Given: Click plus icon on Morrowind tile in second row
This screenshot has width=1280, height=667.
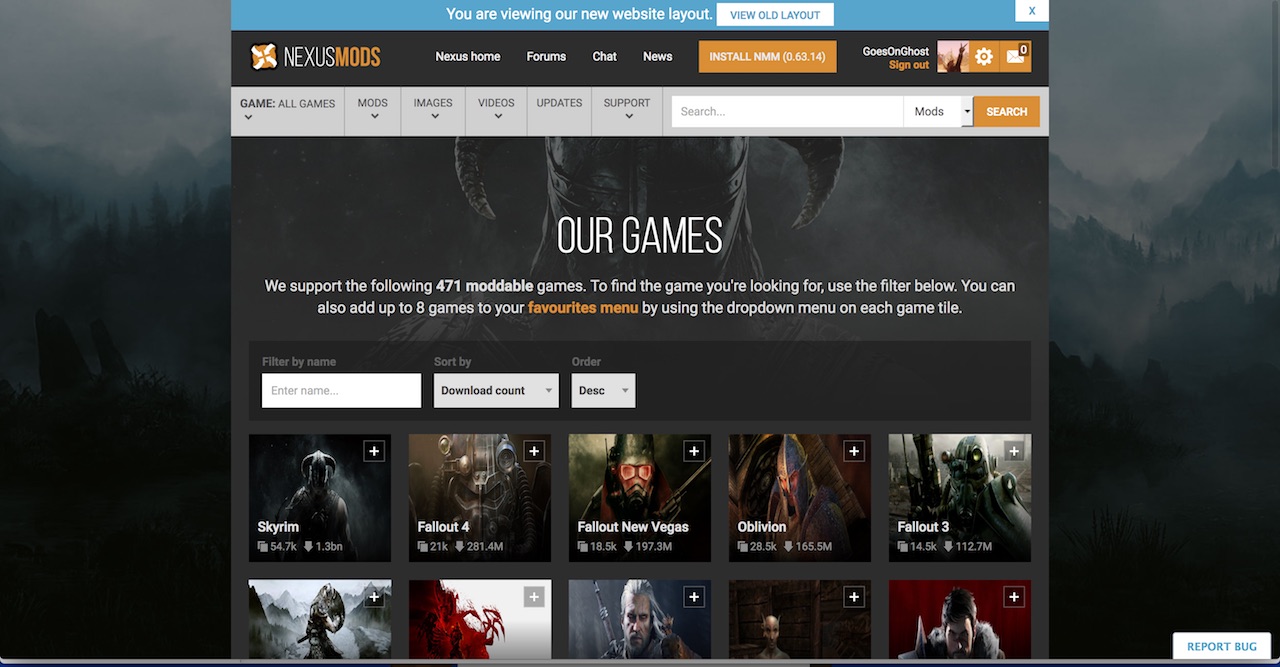Looking at the screenshot, I should tap(854, 597).
